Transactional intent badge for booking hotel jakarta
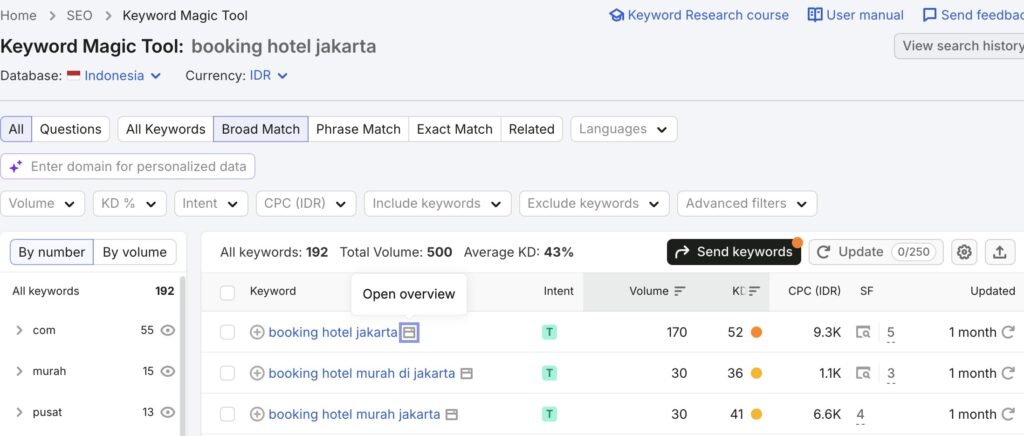1024x436 pixels. pyautogui.click(x=549, y=332)
